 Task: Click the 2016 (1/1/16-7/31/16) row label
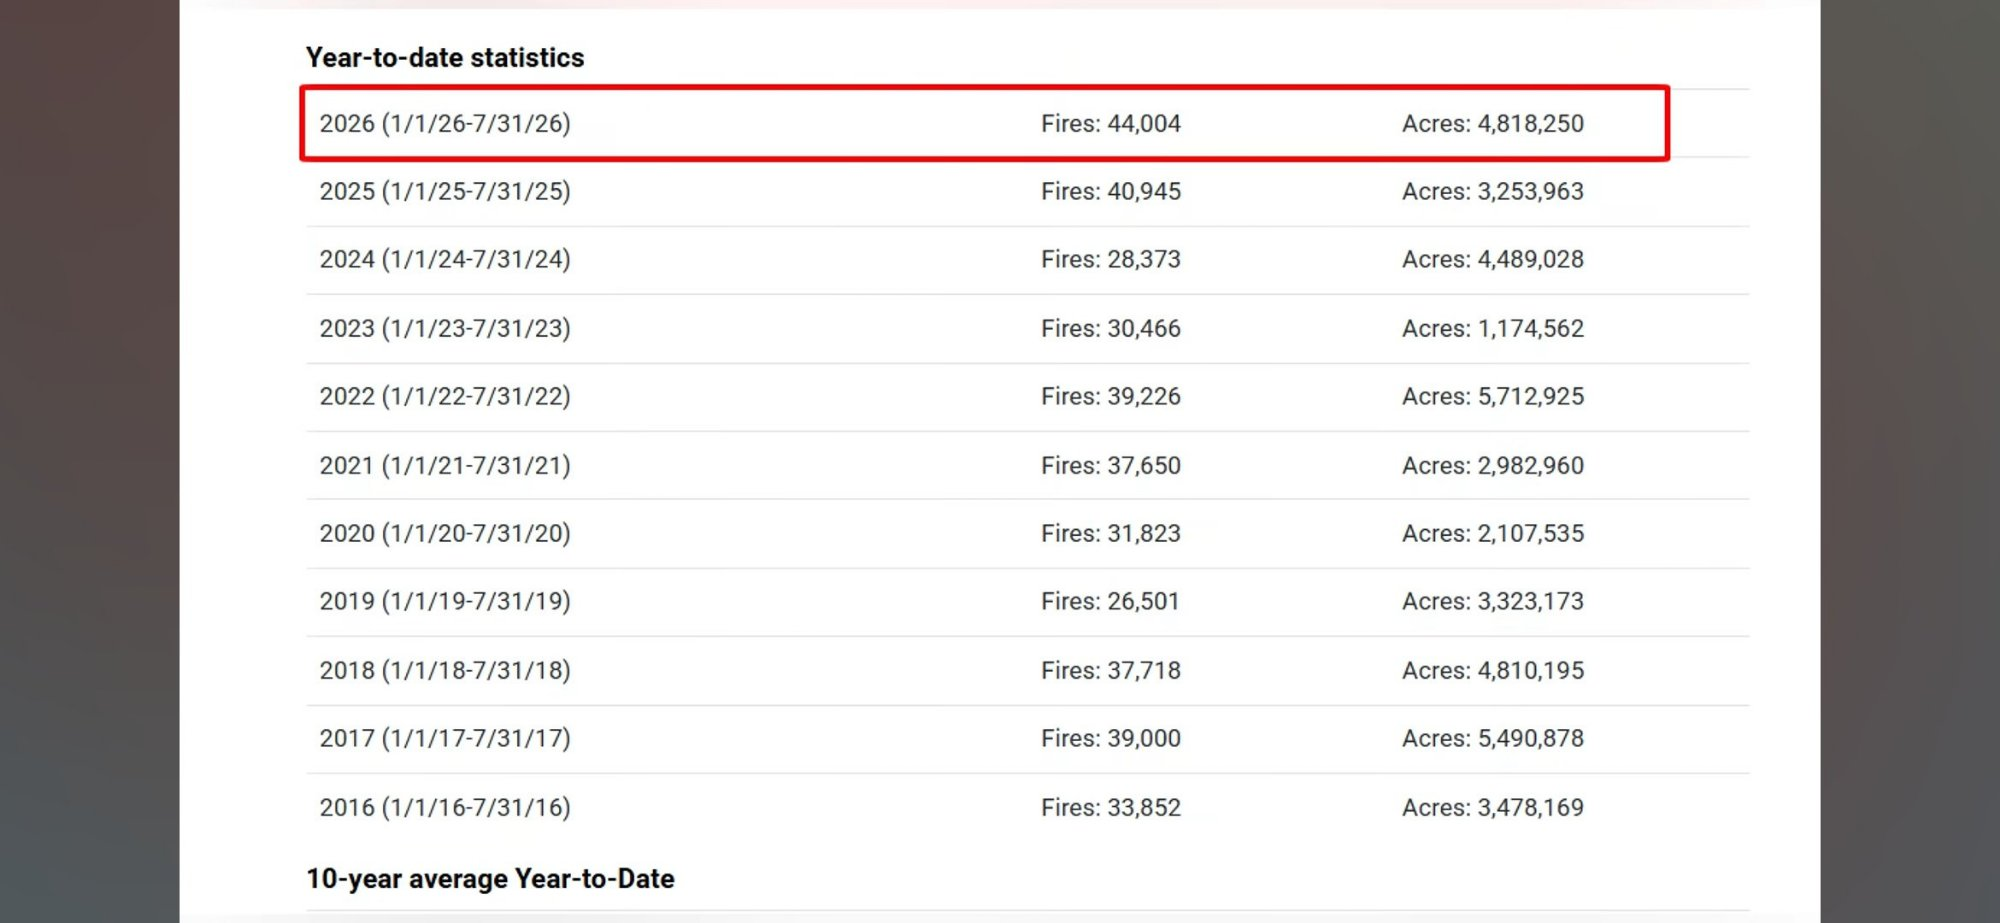(x=445, y=807)
